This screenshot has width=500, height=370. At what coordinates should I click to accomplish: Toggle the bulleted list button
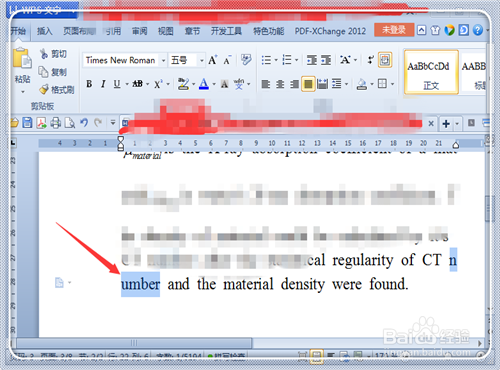266,60
